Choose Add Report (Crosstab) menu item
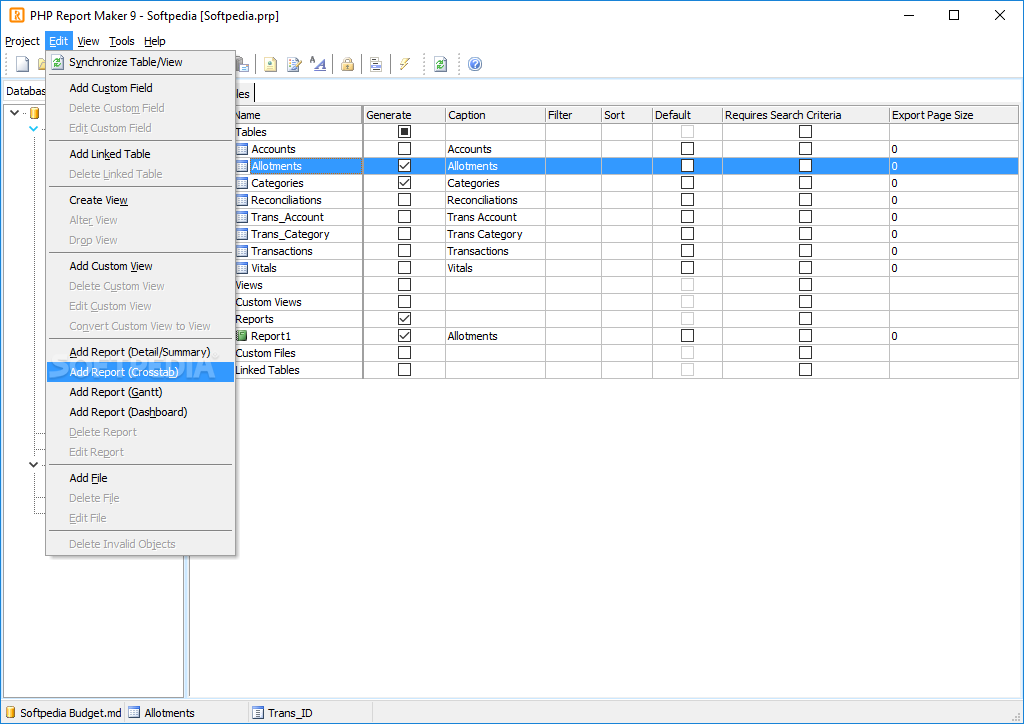This screenshot has height=724, width=1024. click(140, 372)
